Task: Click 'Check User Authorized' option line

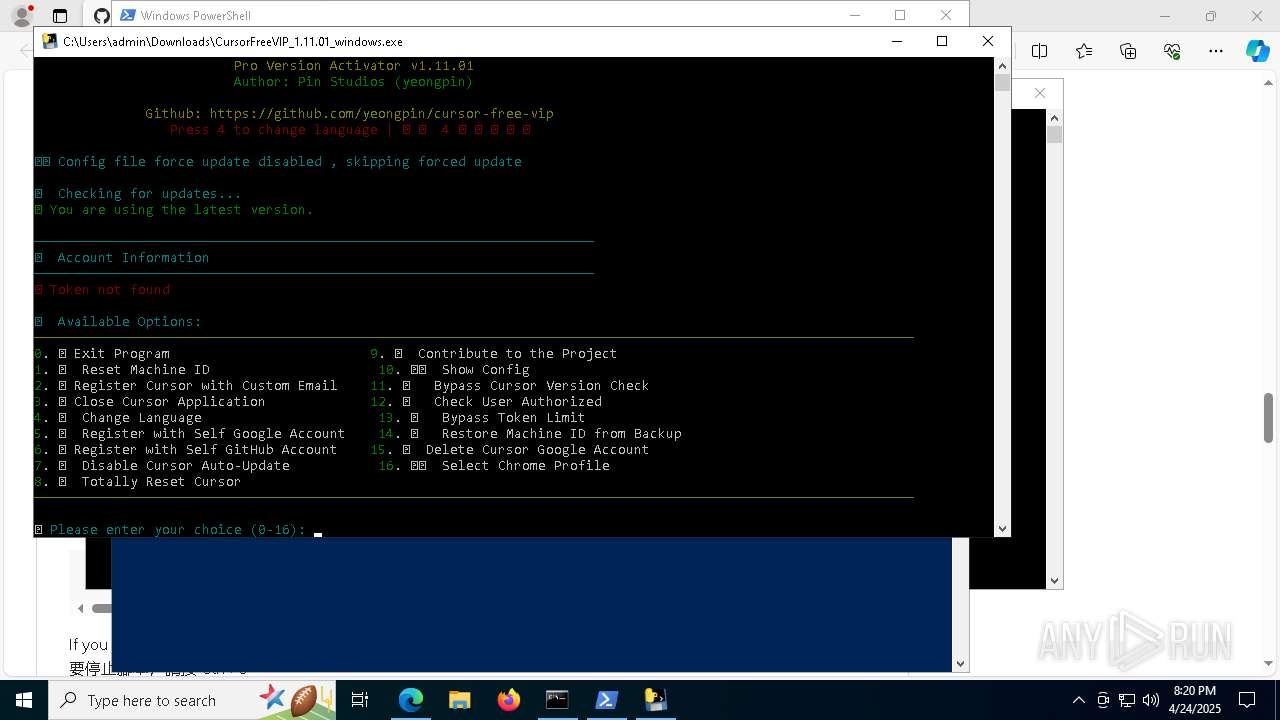Action: click(x=486, y=402)
